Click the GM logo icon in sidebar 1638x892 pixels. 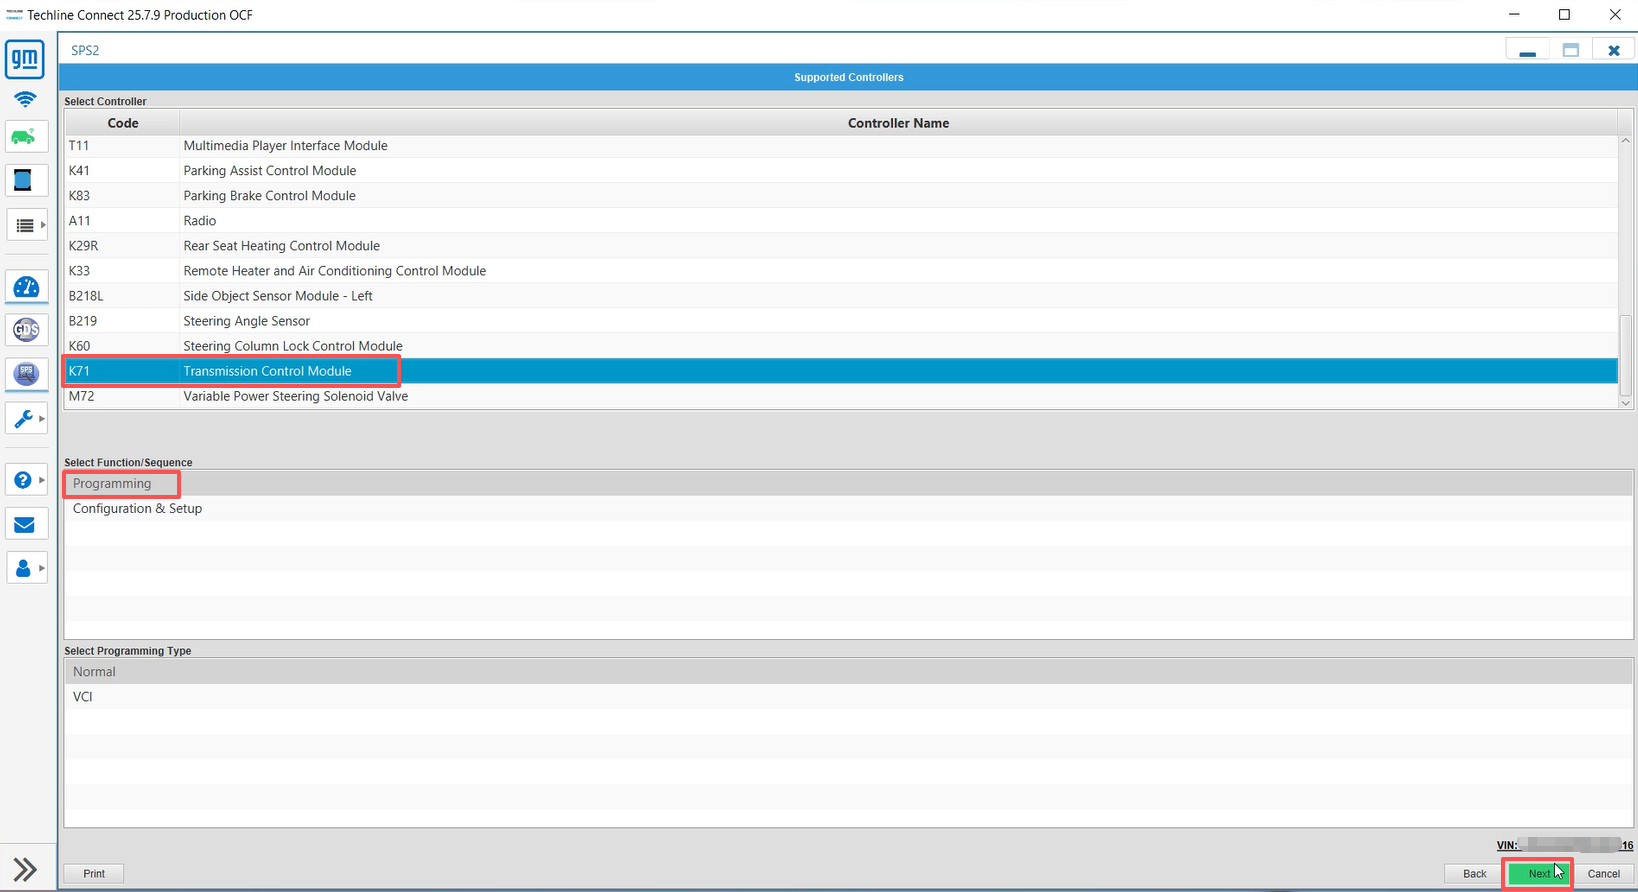25,59
